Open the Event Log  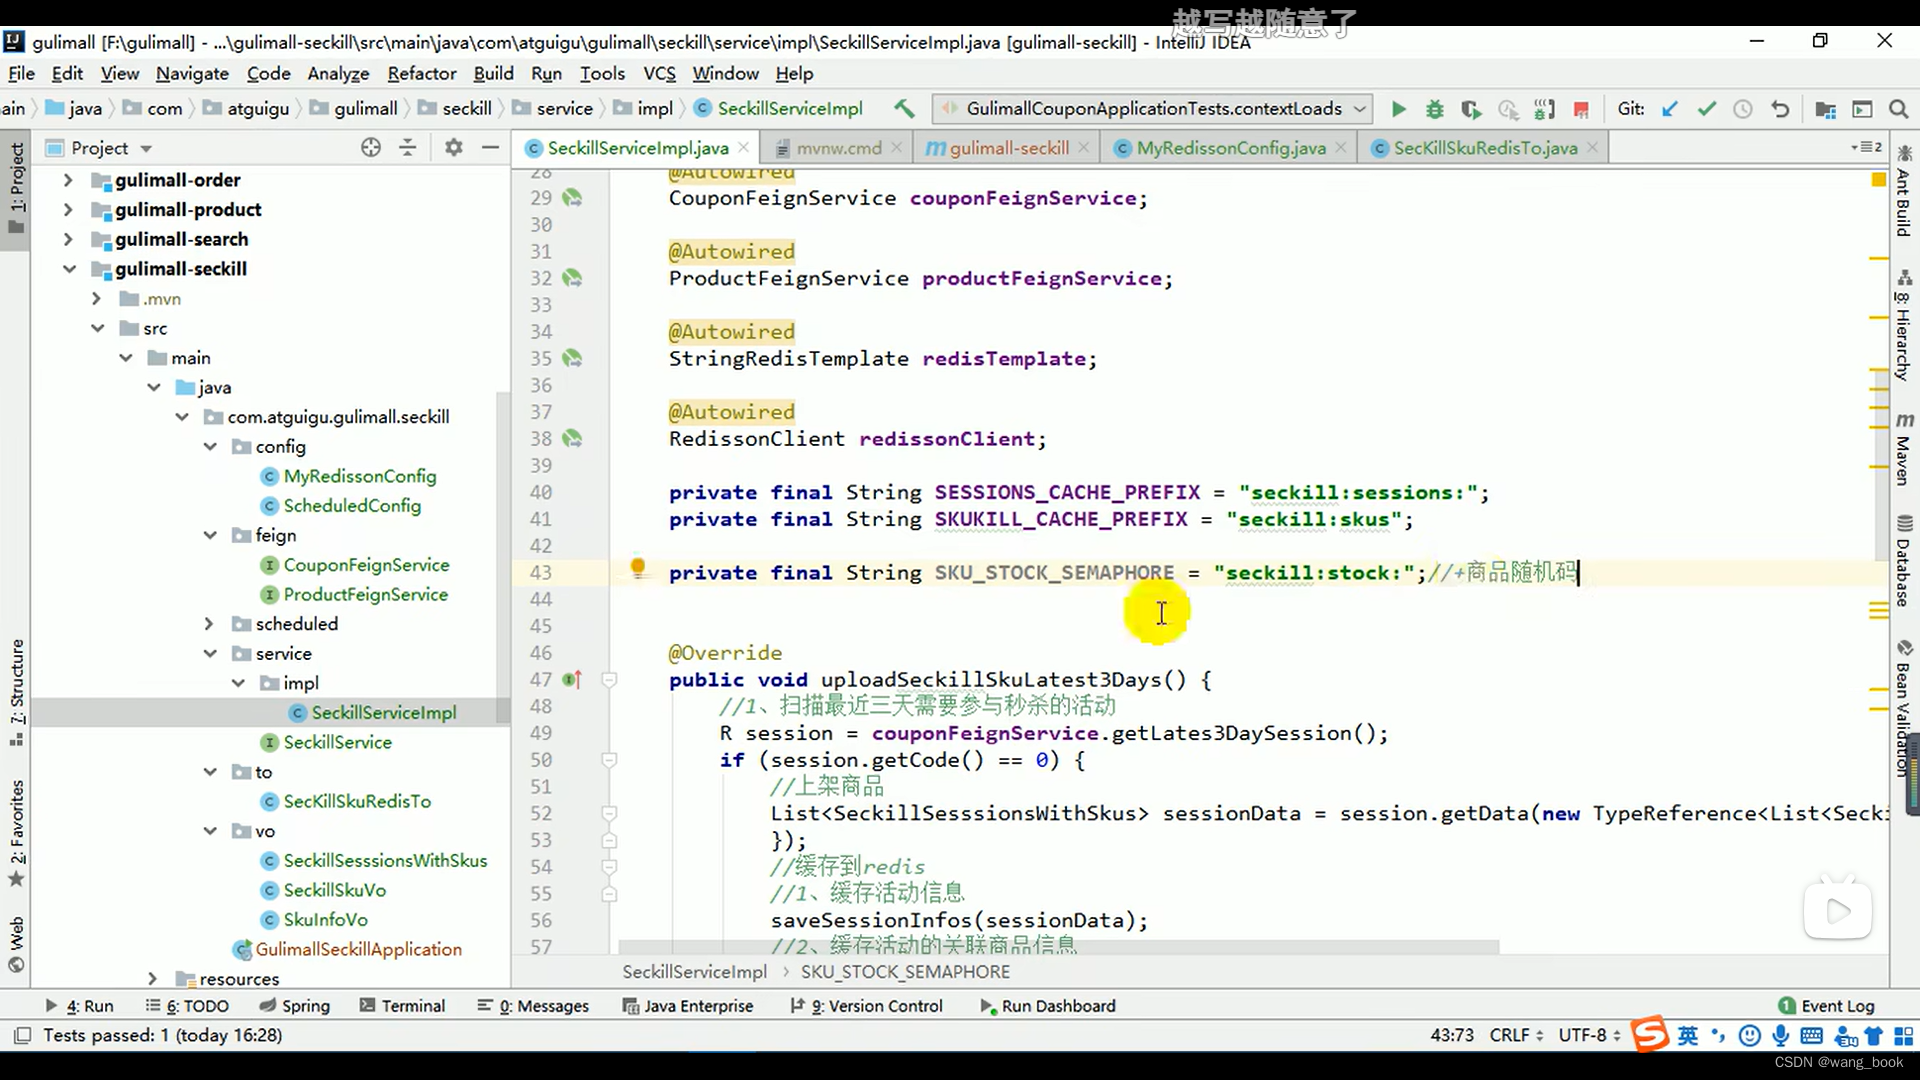coord(1827,1006)
